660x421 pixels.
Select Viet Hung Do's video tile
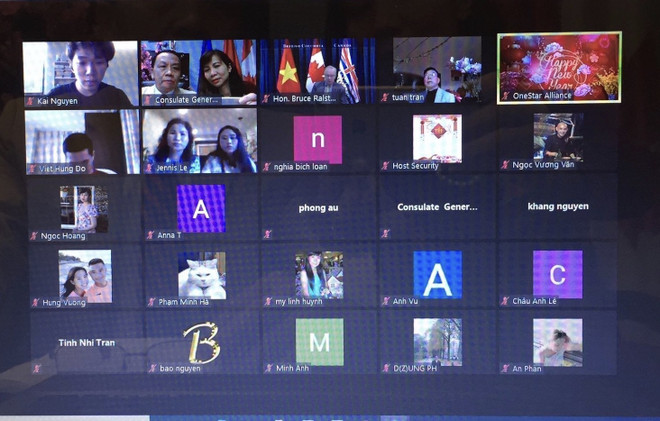82,138
